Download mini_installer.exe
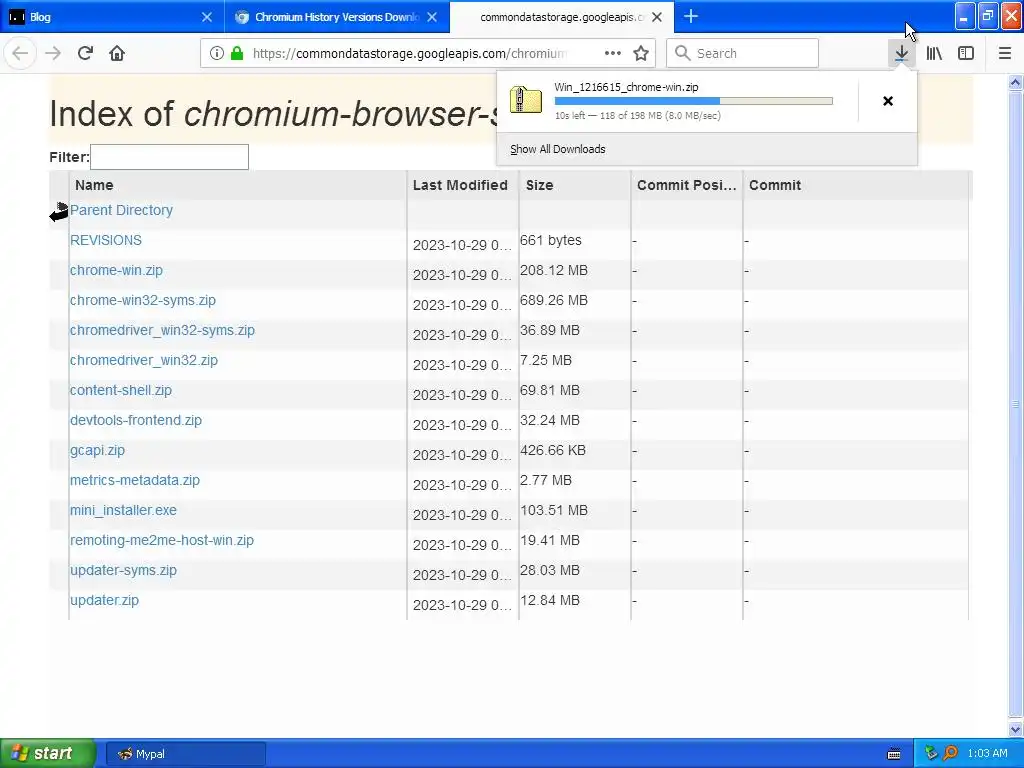Screen dimensions: 1024x768 pyautogui.click(x=123, y=511)
